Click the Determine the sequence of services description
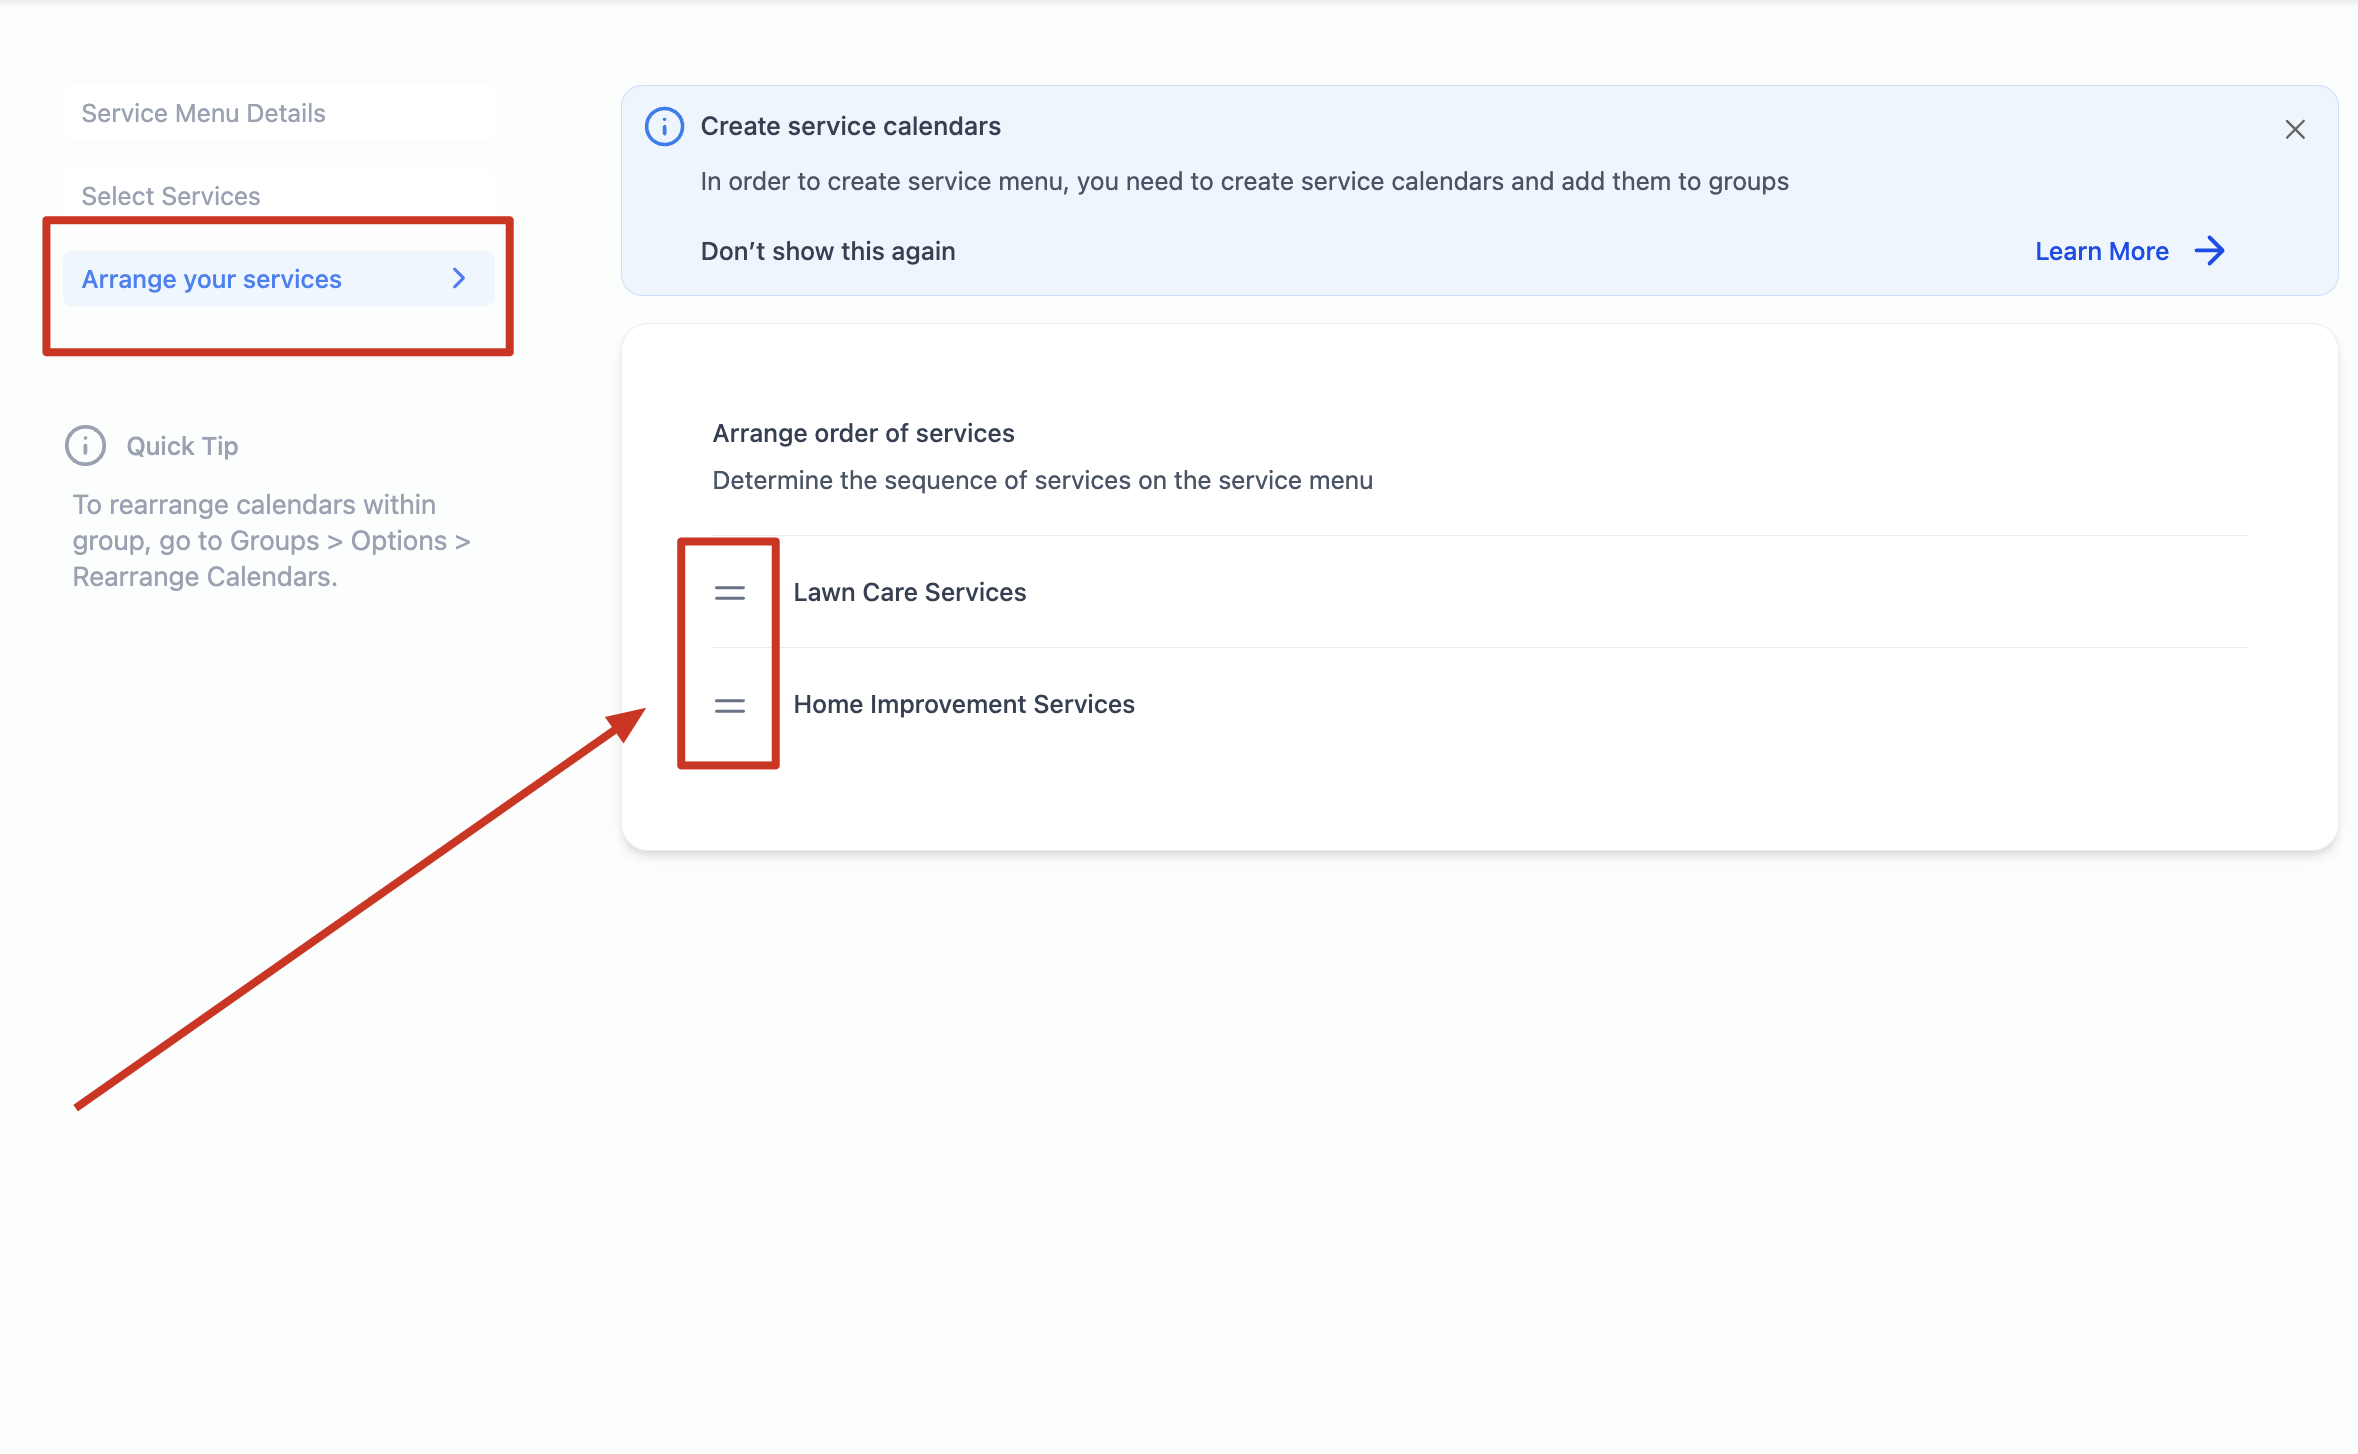Screen dimensions: 2358x1454 pyautogui.click(x=1041, y=480)
